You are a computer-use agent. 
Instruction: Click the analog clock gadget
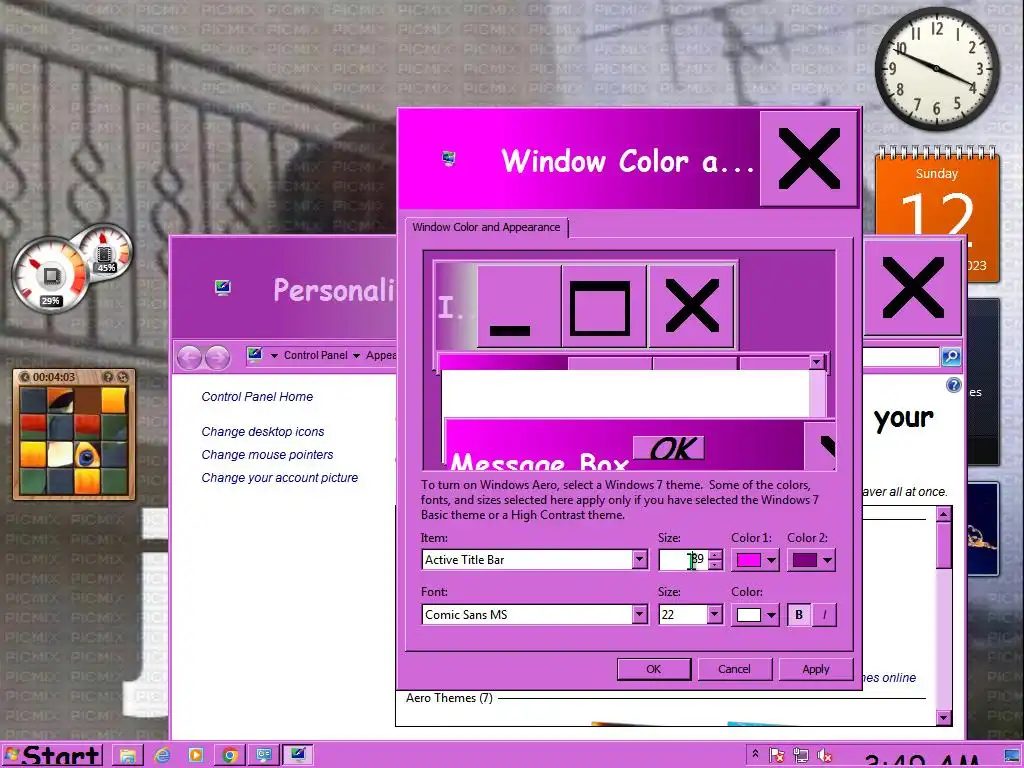coord(937,69)
